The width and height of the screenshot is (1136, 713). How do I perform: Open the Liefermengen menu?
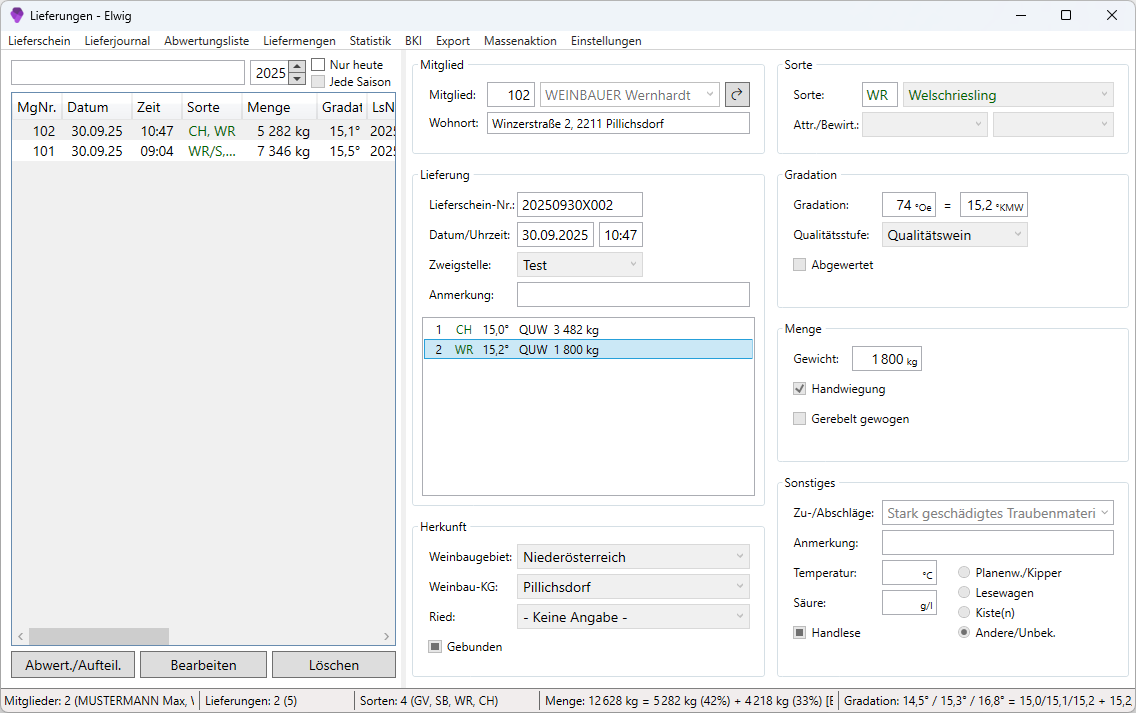tap(299, 41)
